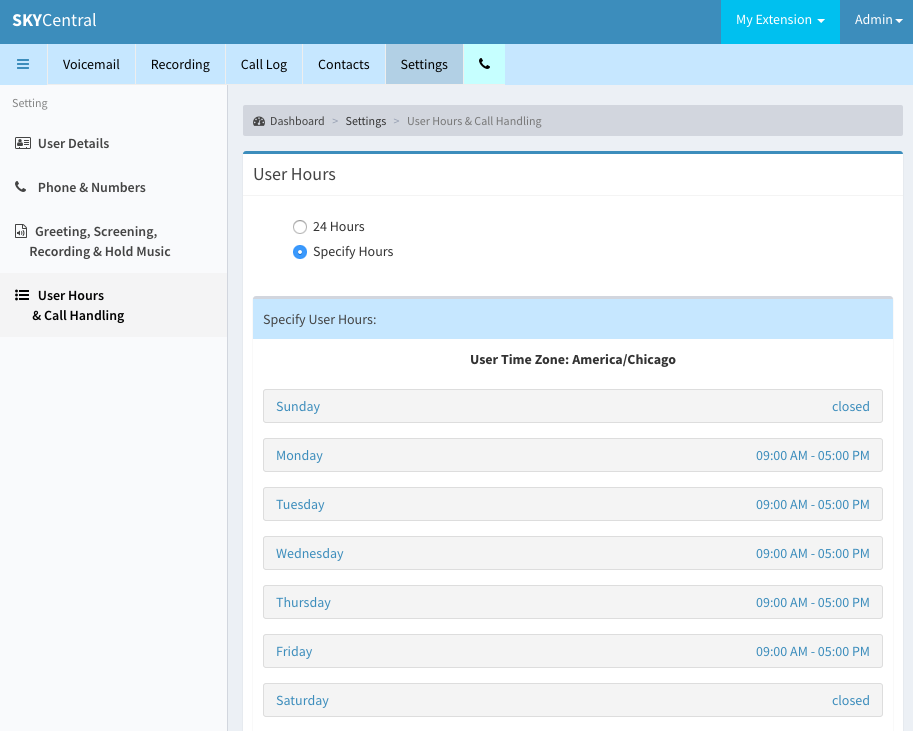Click the Phone & Numbers handset icon

pyautogui.click(x=21, y=187)
